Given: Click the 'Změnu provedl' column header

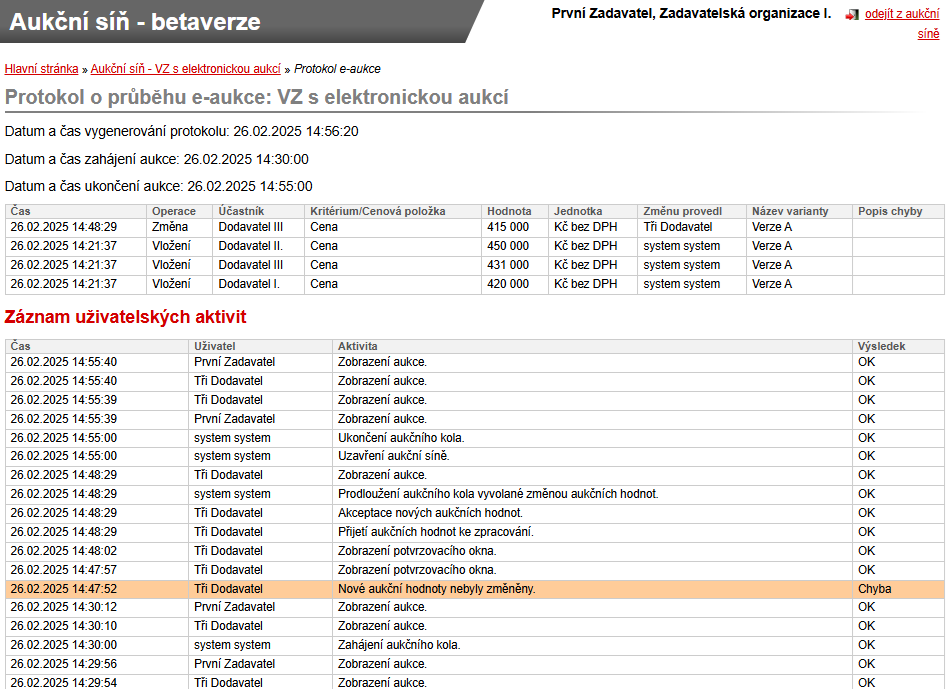Looking at the screenshot, I should 682,211.
